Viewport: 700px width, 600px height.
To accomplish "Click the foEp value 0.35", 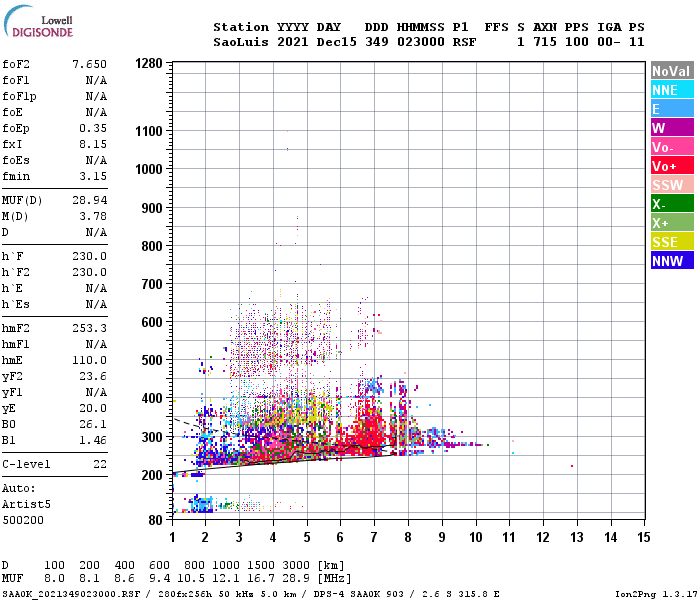I will click(x=93, y=128).
